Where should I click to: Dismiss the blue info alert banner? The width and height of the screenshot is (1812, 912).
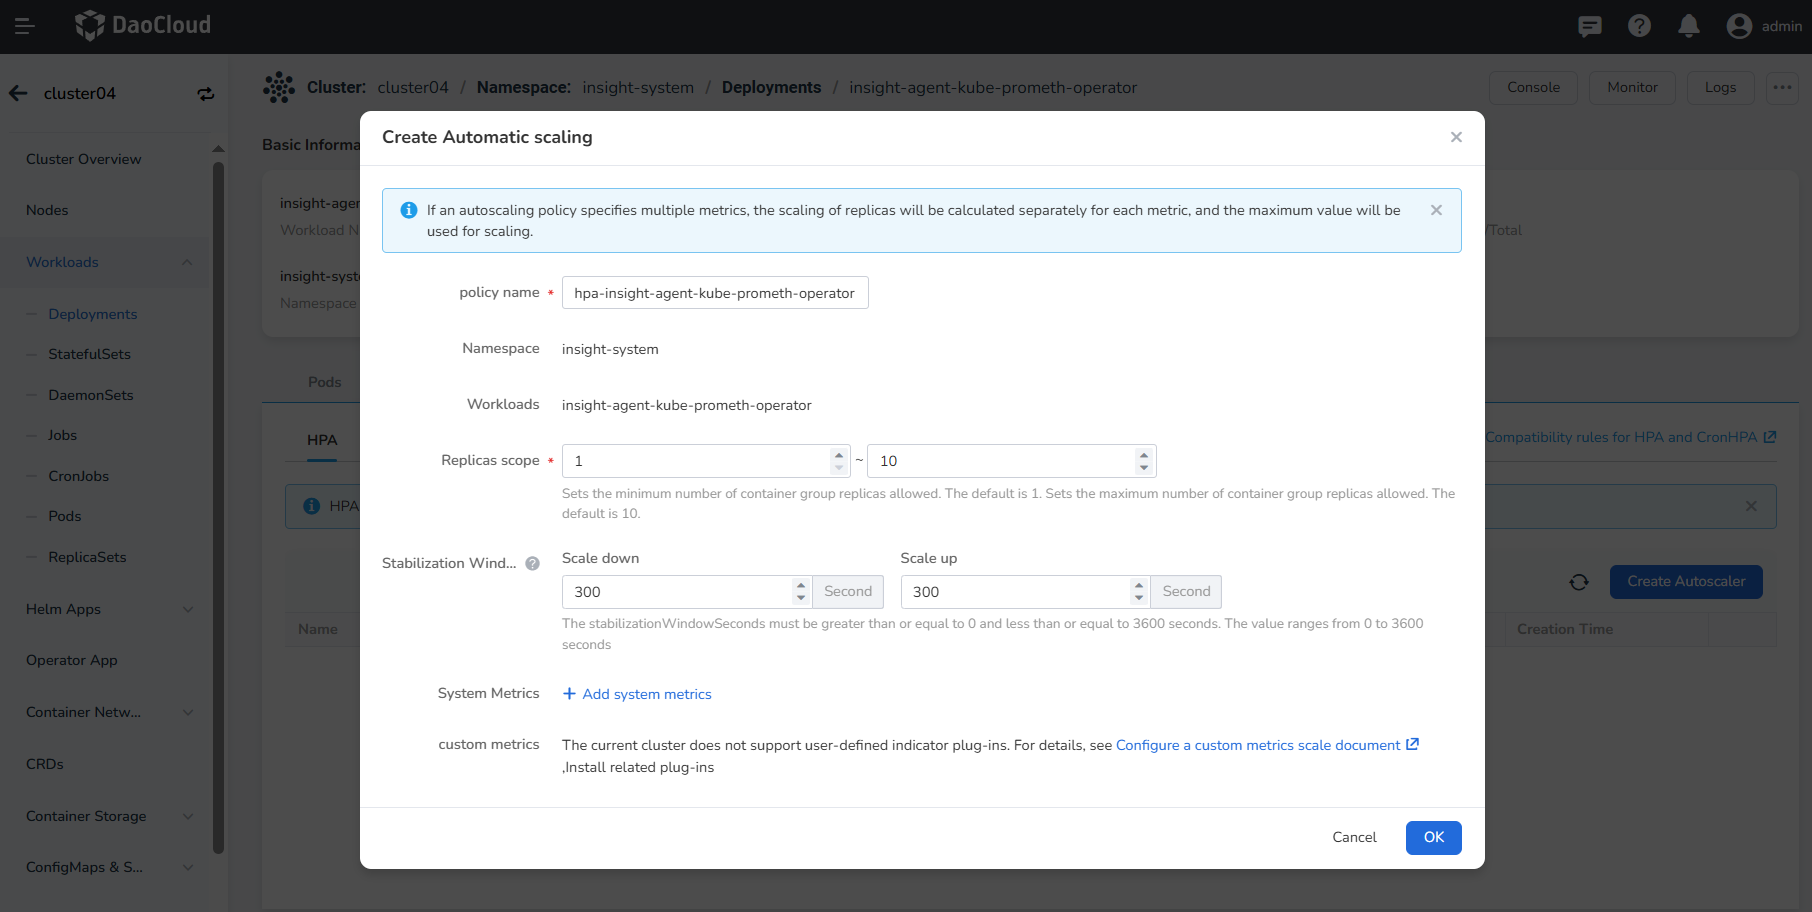tap(1436, 210)
